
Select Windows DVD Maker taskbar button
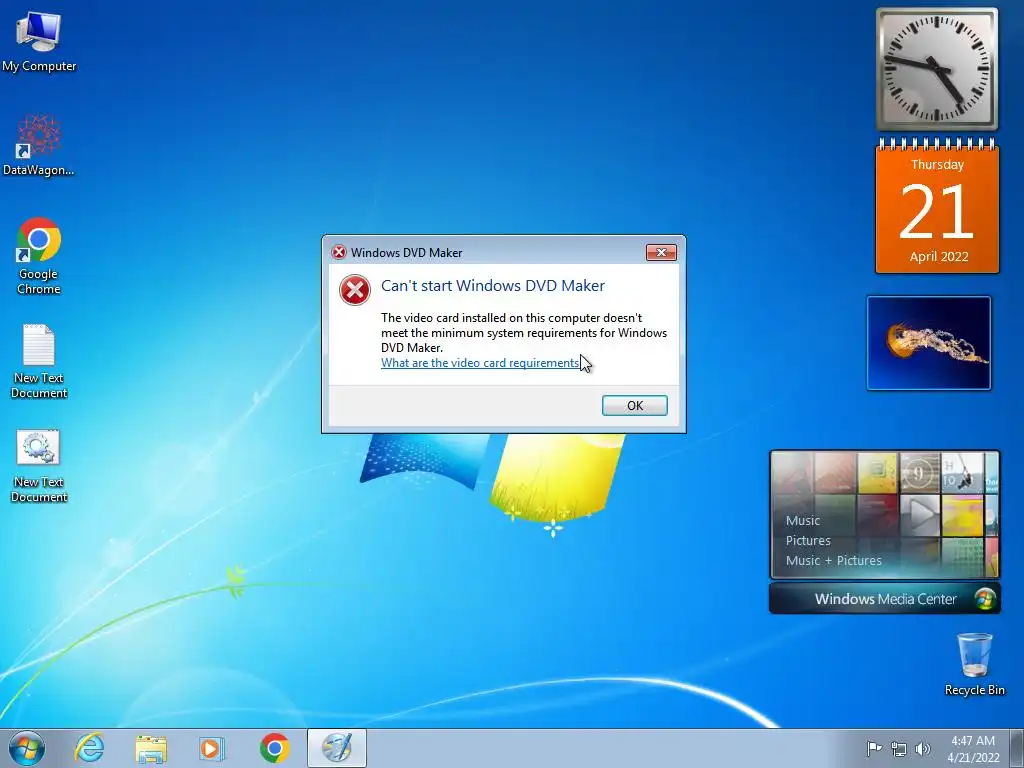[x=337, y=748]
